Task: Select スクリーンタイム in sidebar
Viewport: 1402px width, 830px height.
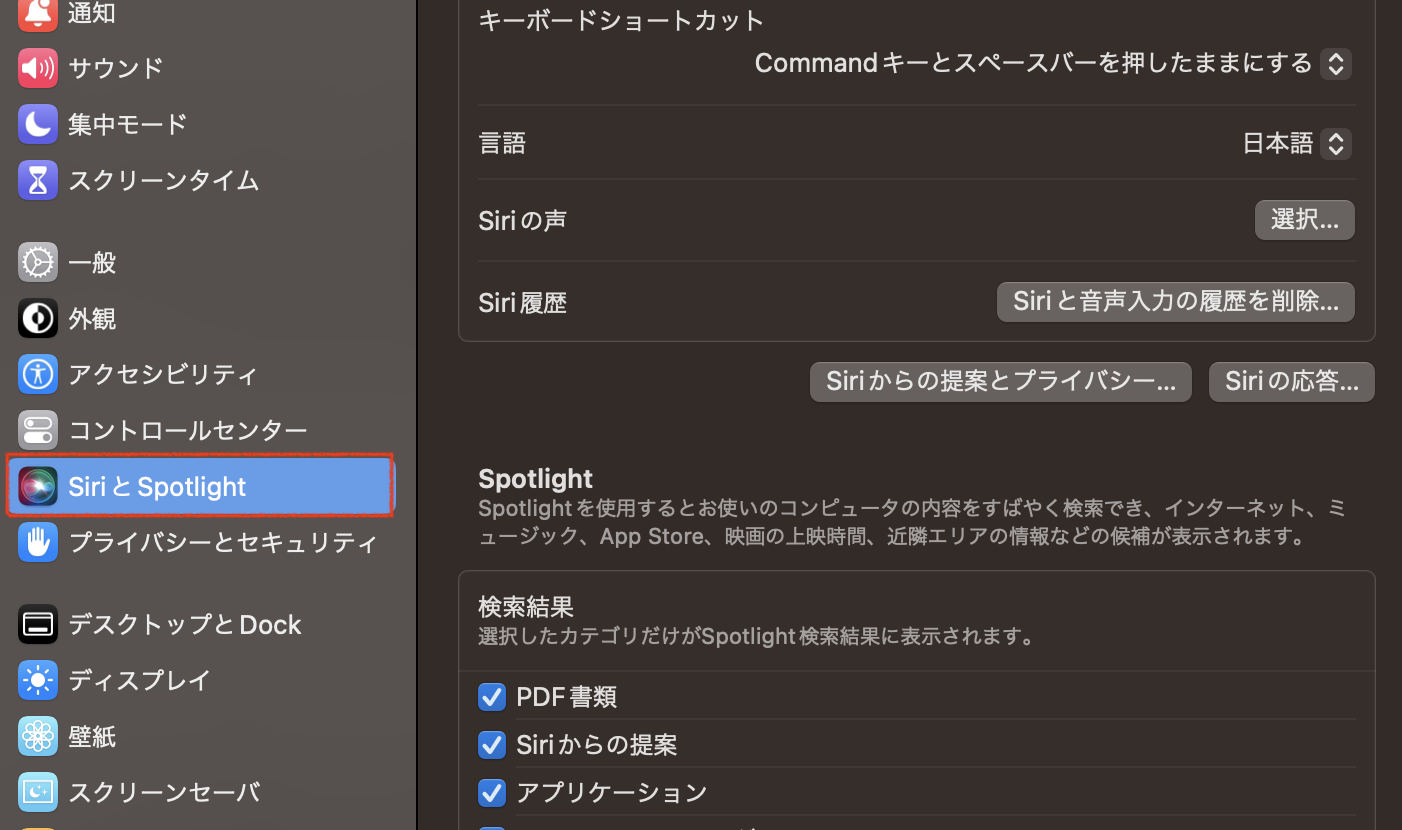Action: [164, 180]
